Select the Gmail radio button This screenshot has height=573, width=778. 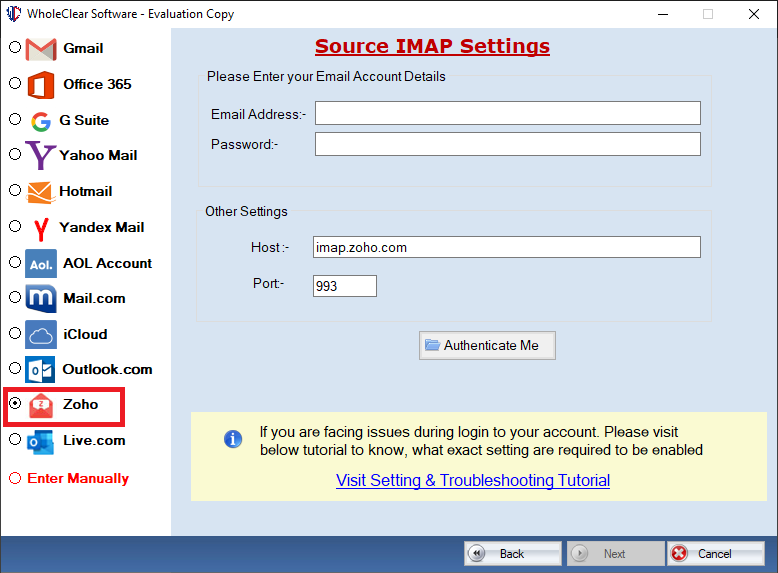pyautogui.click(x=15, y=47)
